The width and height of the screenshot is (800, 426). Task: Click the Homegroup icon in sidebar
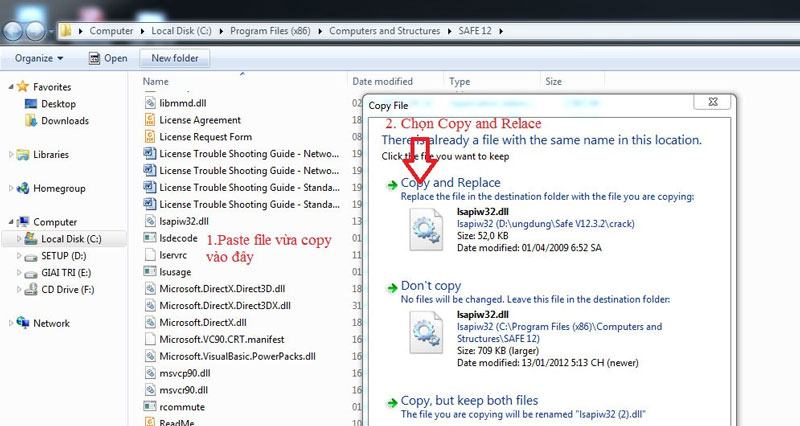click(23, 188)
